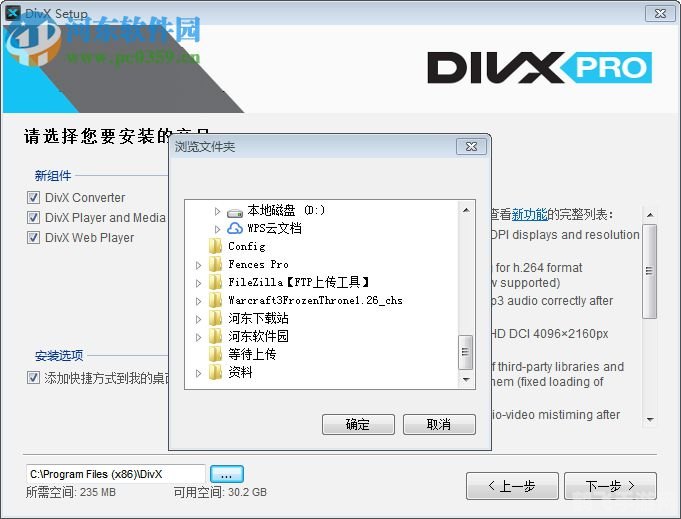
Task: Click the 河东软件园 folder icon
Action: coord(216,337)
